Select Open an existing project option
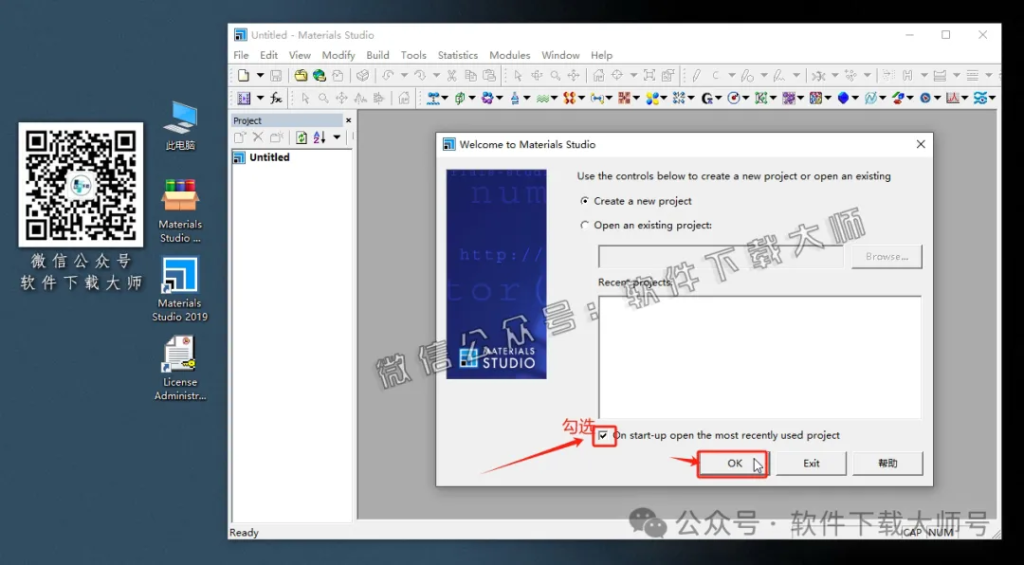The height and width of the screenshot is (565, 1024). coord(586,226)
